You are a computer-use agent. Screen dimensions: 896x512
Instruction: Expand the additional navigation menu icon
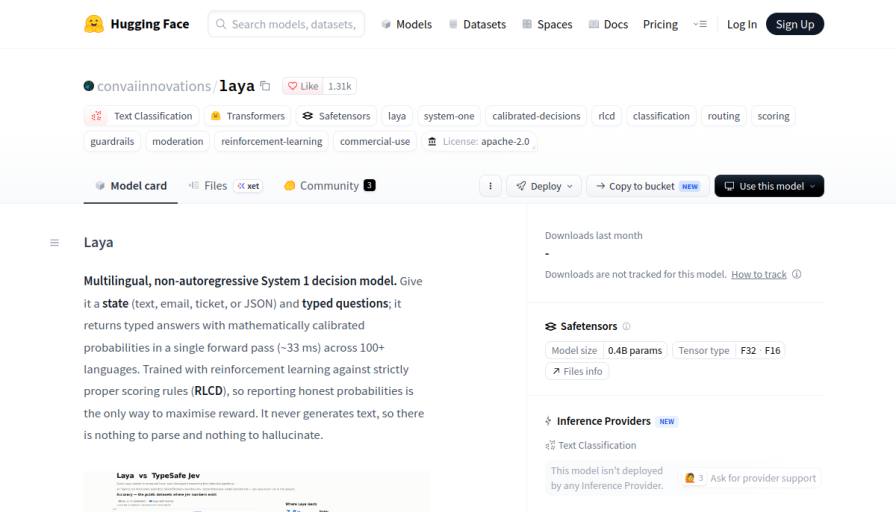pyautogui.click(x=700, y=24)
